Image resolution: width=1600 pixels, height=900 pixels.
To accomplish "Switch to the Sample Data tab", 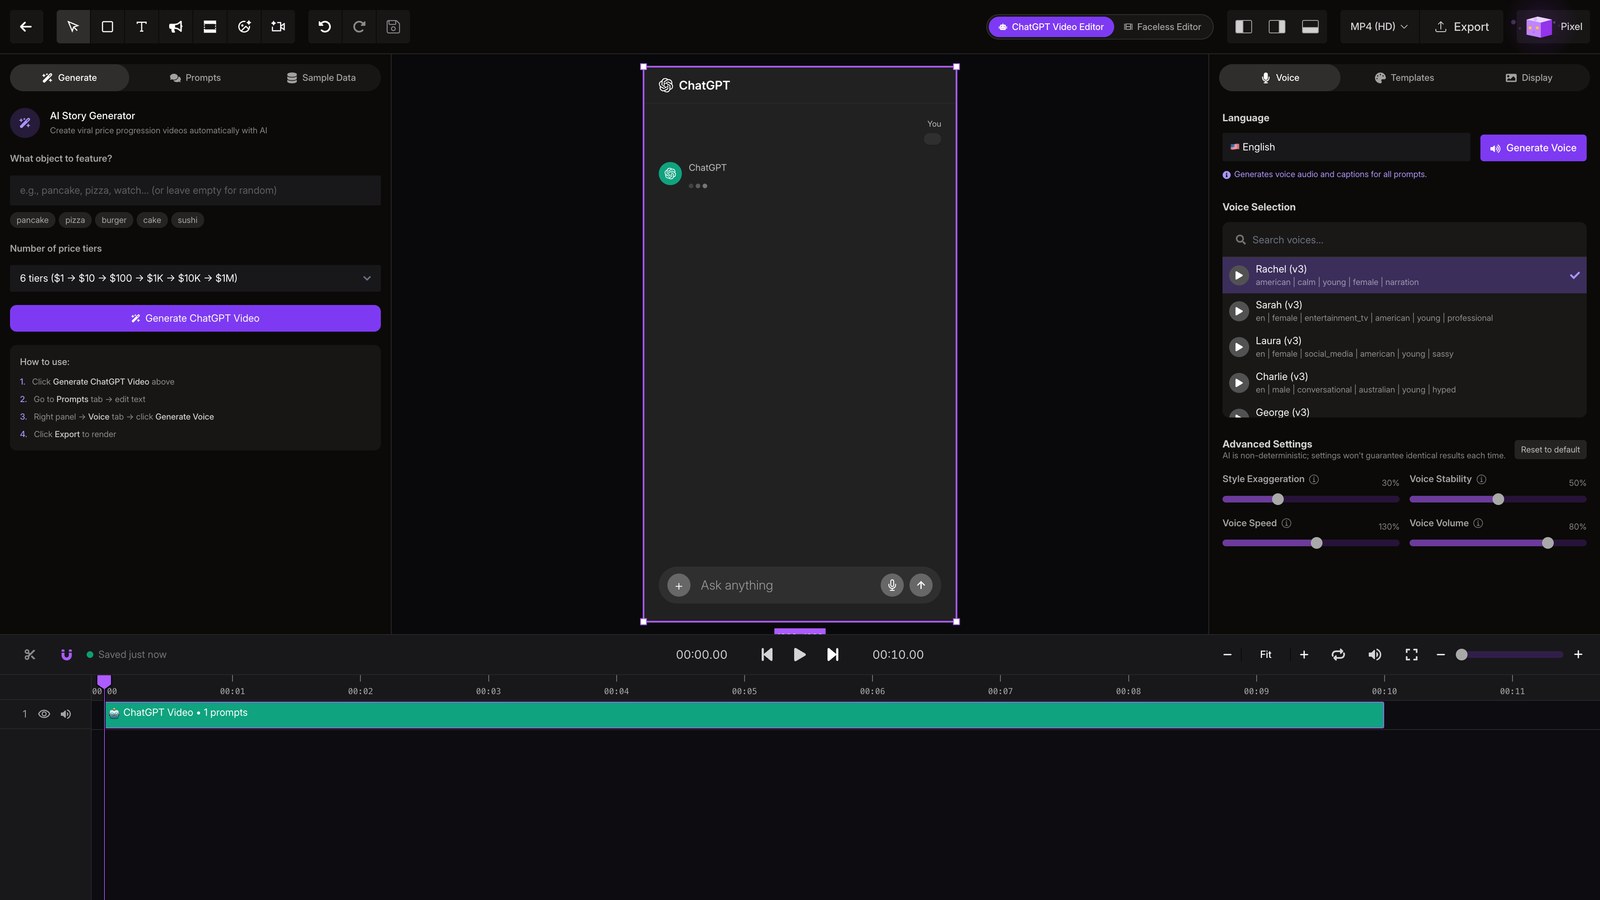I will tap(321, 78).
